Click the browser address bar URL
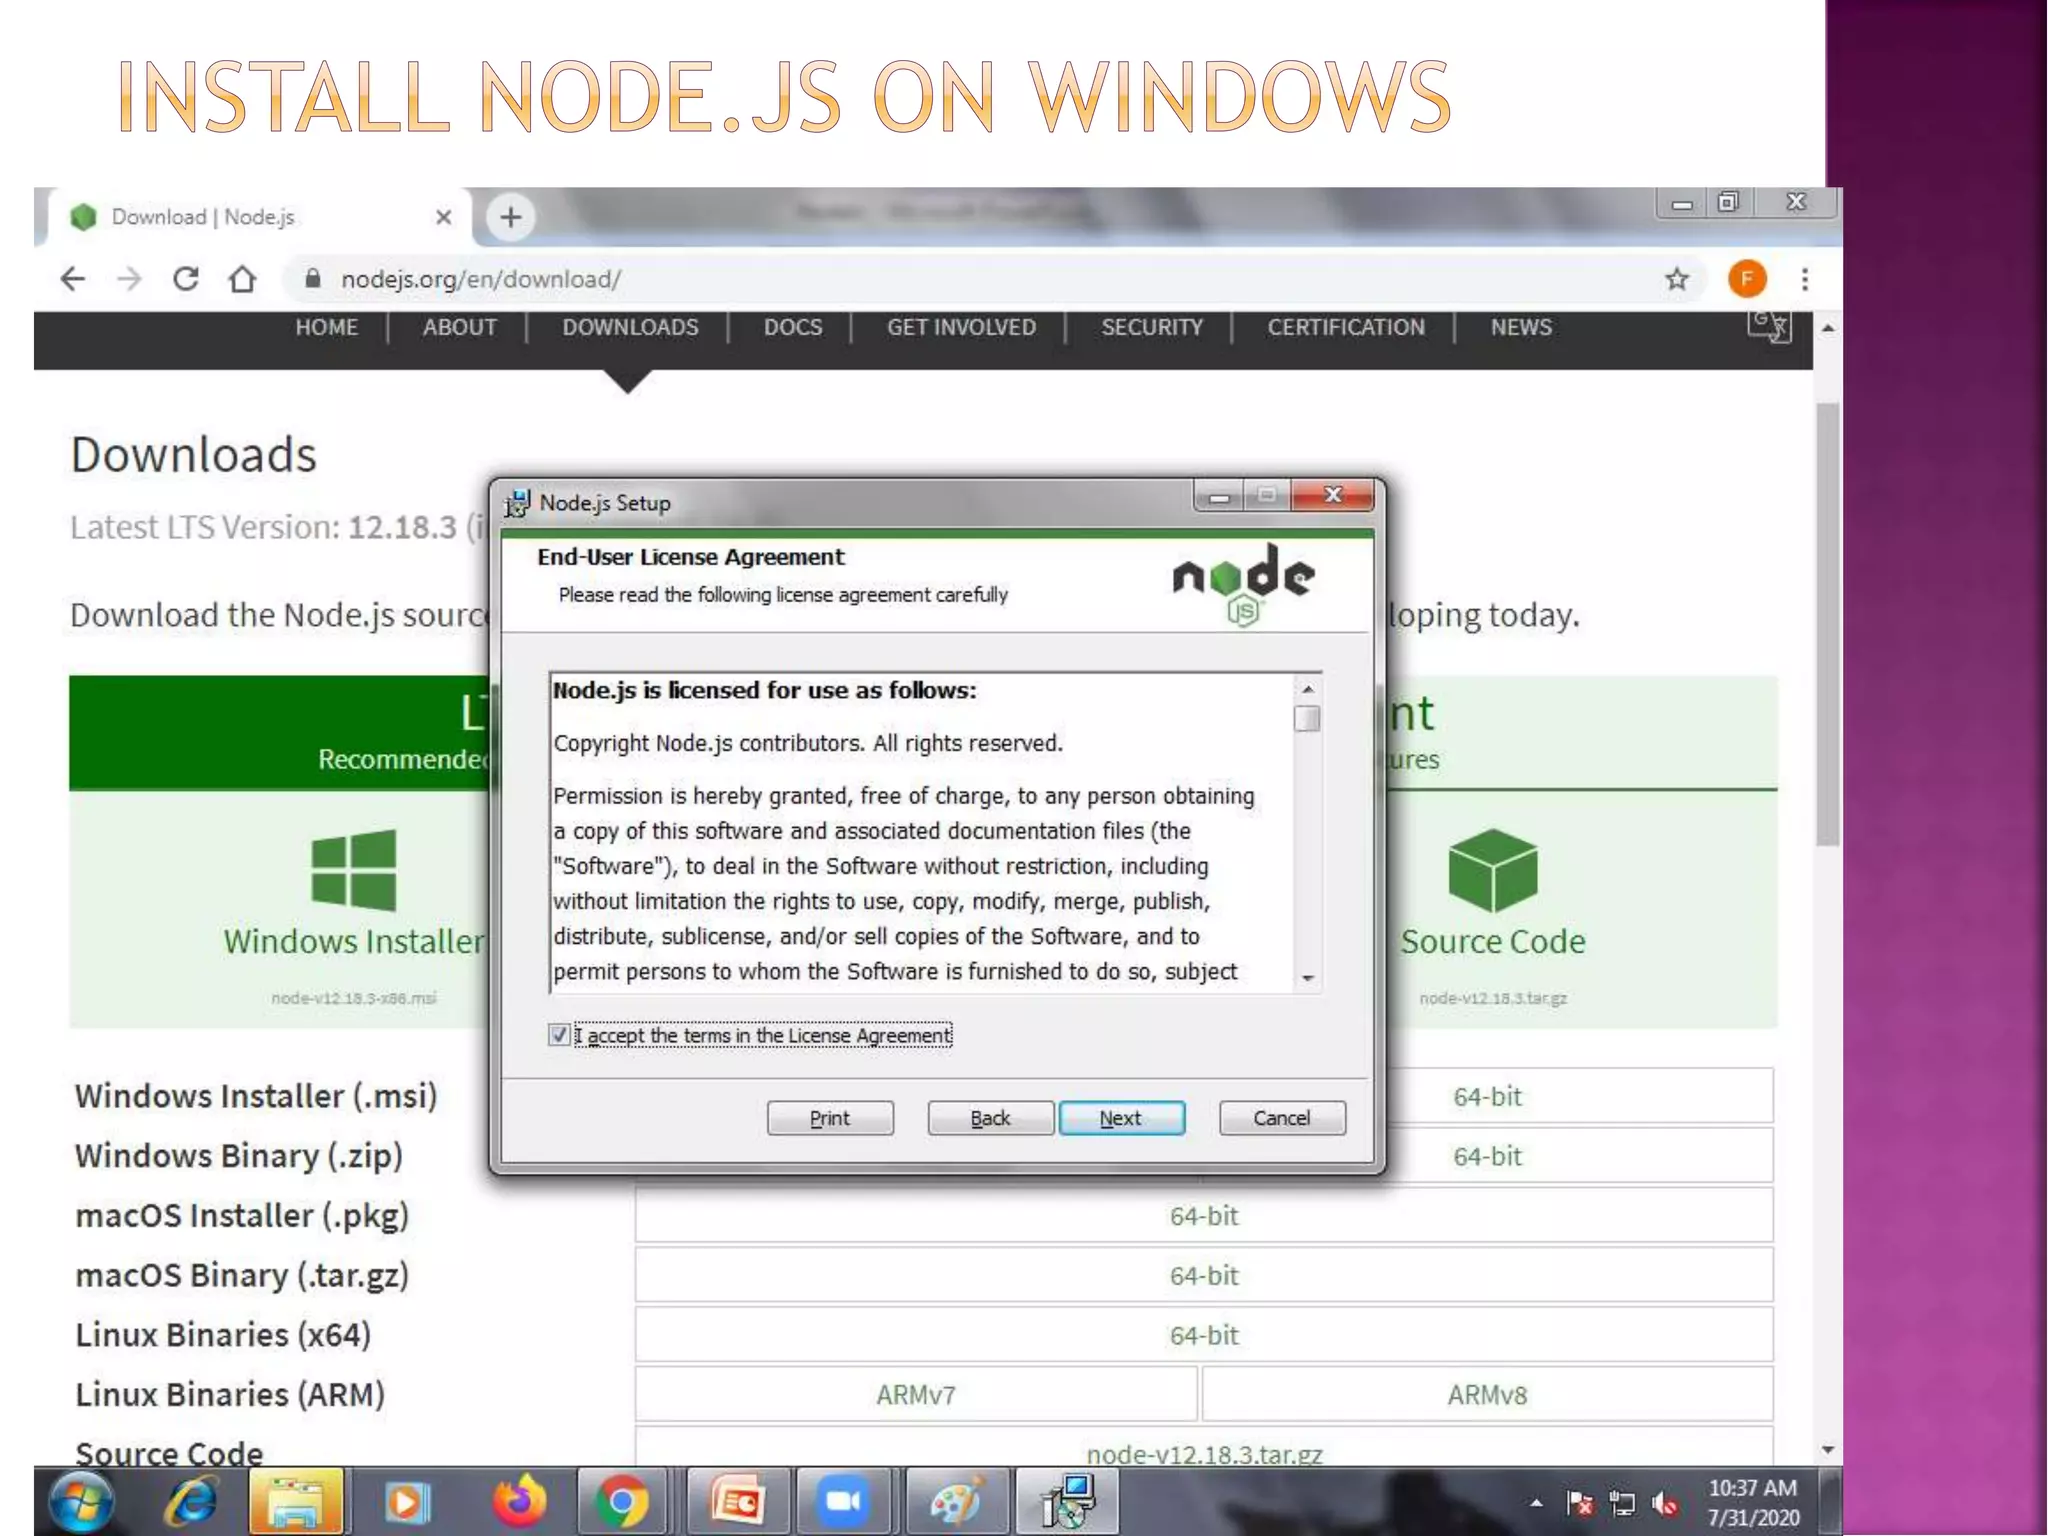Image resolution: width=2048 pixels, height=1536 pixels. (481, 279)
